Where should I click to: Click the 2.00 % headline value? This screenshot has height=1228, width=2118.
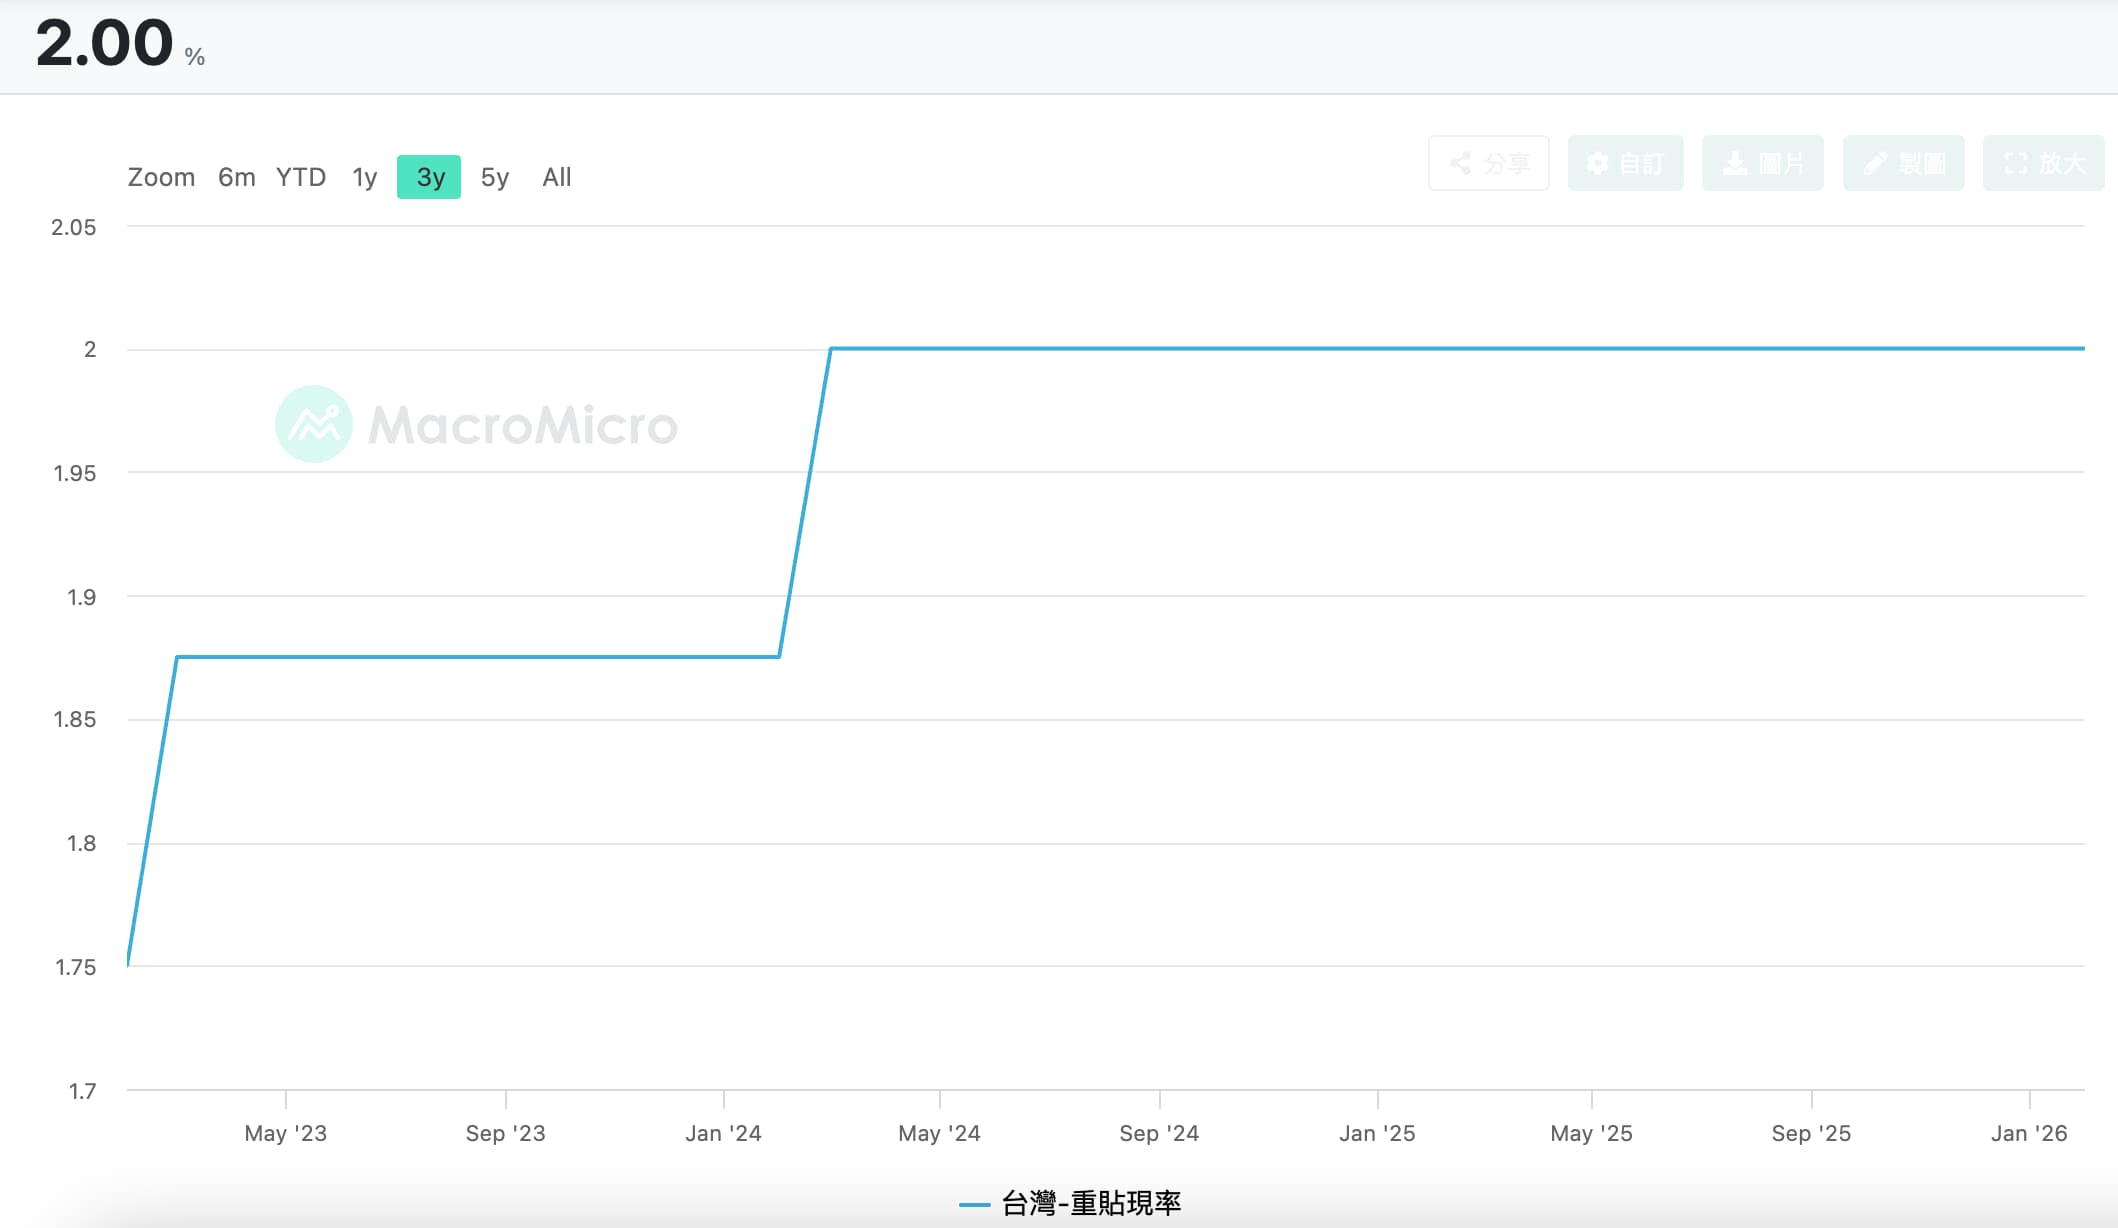[x=105, y=44]
